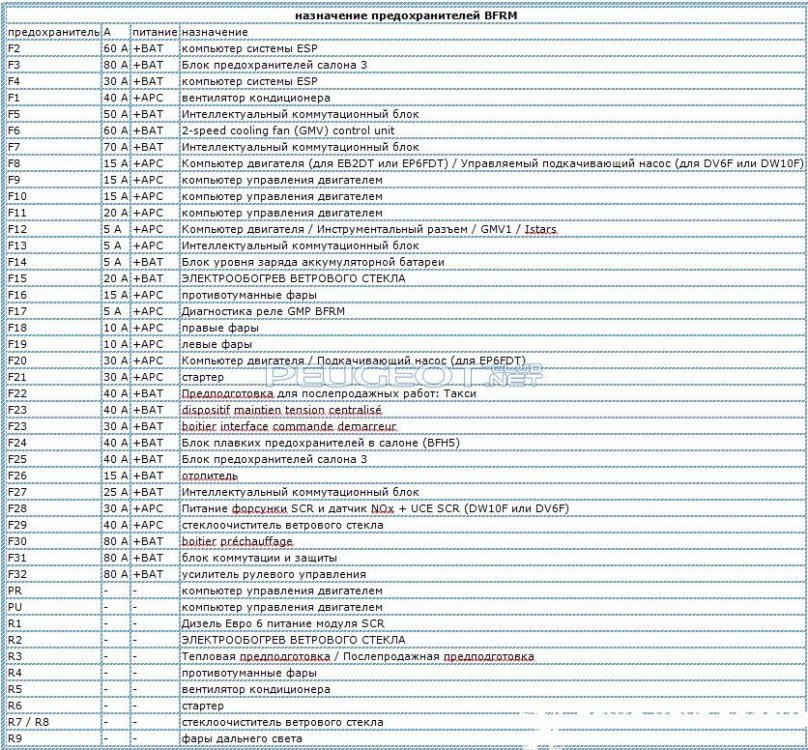
Task: Click the "R7 / R8" row label
Action: [x=29, y=722]
